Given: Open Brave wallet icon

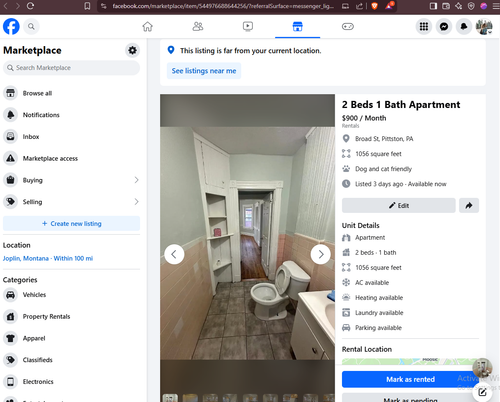Looking at the screenshot, I should (x=446, y=6).
